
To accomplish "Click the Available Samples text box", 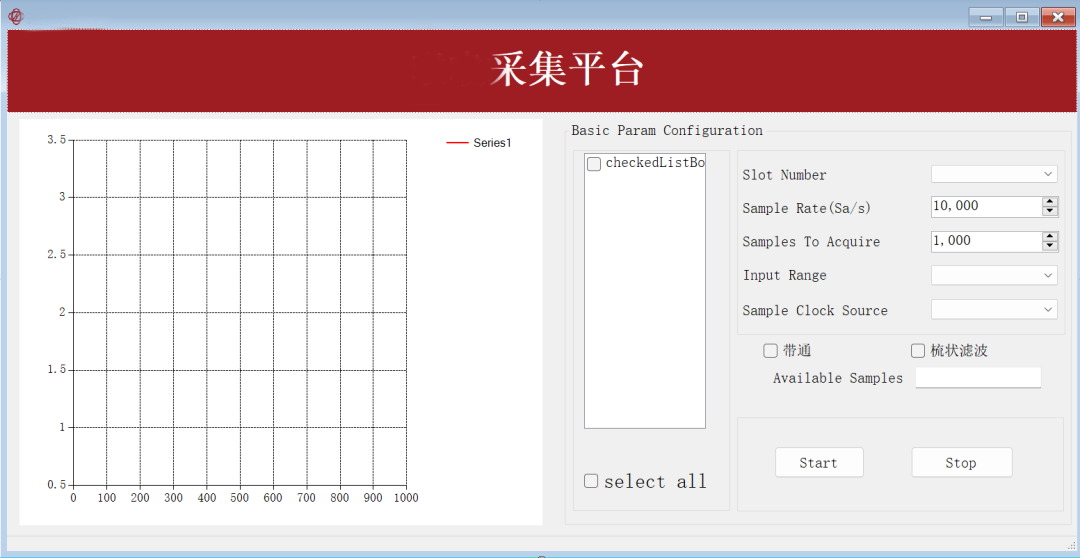I will (978, 378).
